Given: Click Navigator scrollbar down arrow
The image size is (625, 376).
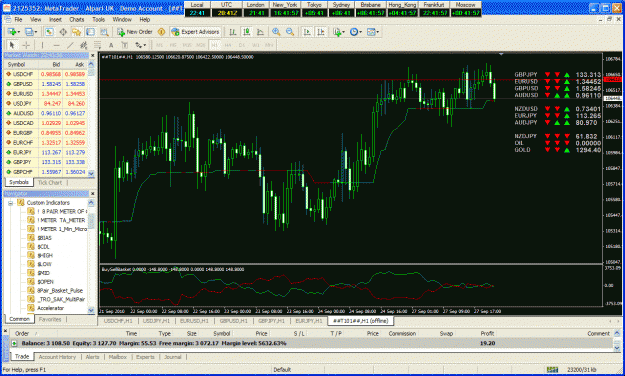Looking at the screenshot, I should (x=91, y=310).
